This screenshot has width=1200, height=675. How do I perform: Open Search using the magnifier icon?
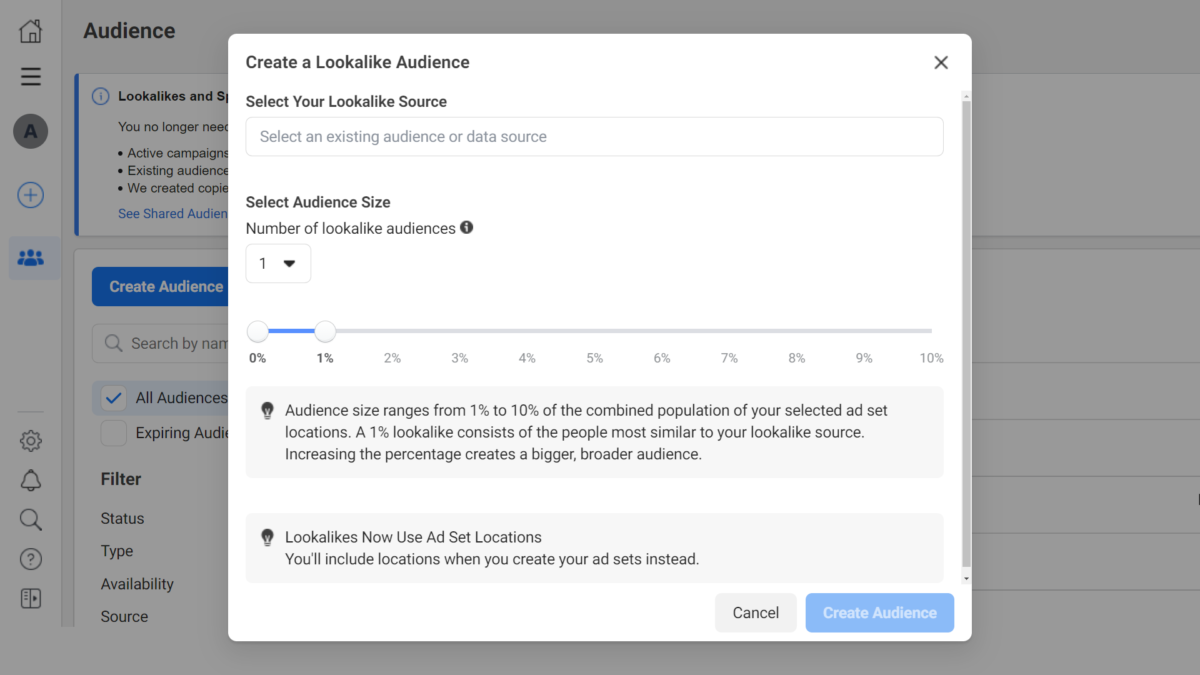click(29, 519)
